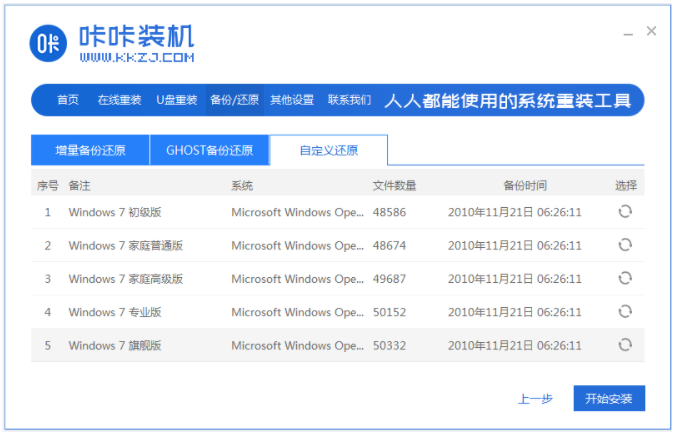This screenshot has height=433, width=675.
Task: Close the 咔咔装机 window
Action: coord(651,31)
